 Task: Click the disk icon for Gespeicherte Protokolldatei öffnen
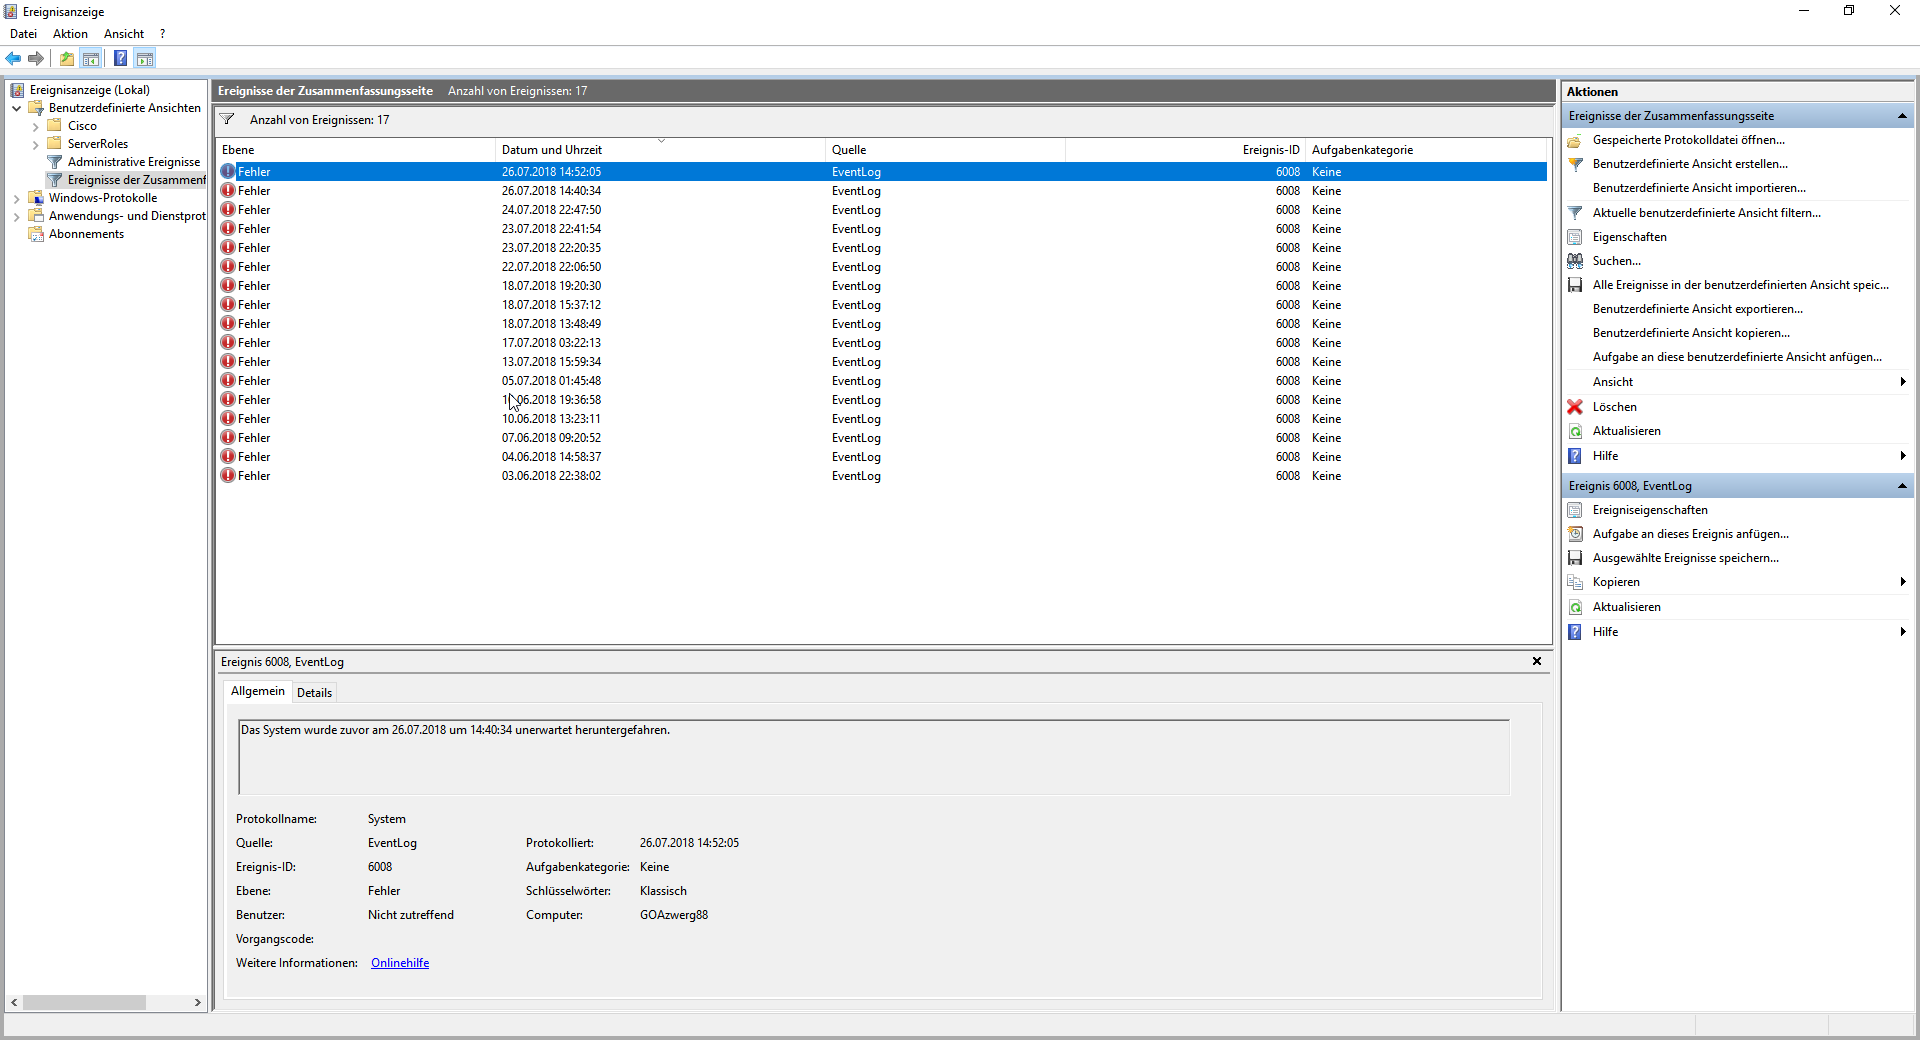(1575, 140)
